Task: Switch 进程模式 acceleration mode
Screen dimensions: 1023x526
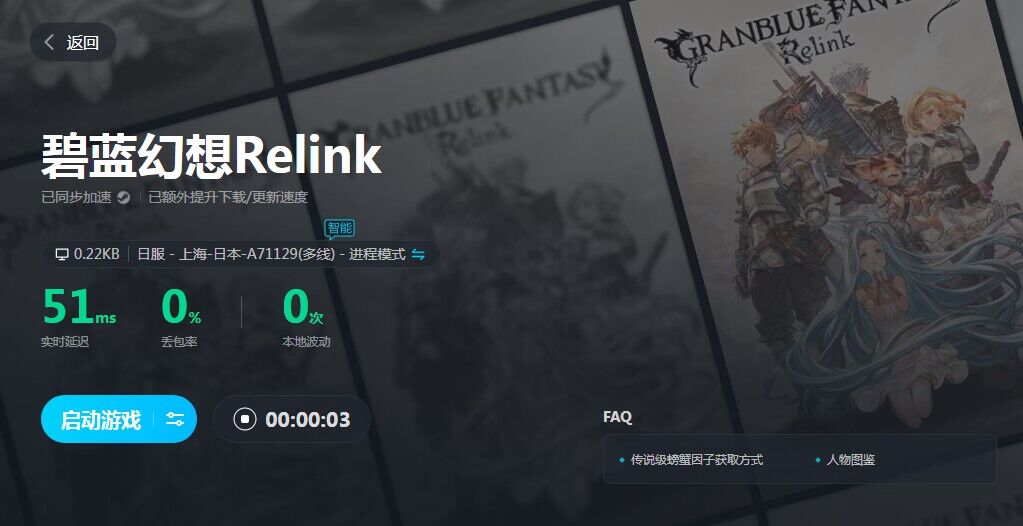Action: pyautogui.click(x=376, y=255)
